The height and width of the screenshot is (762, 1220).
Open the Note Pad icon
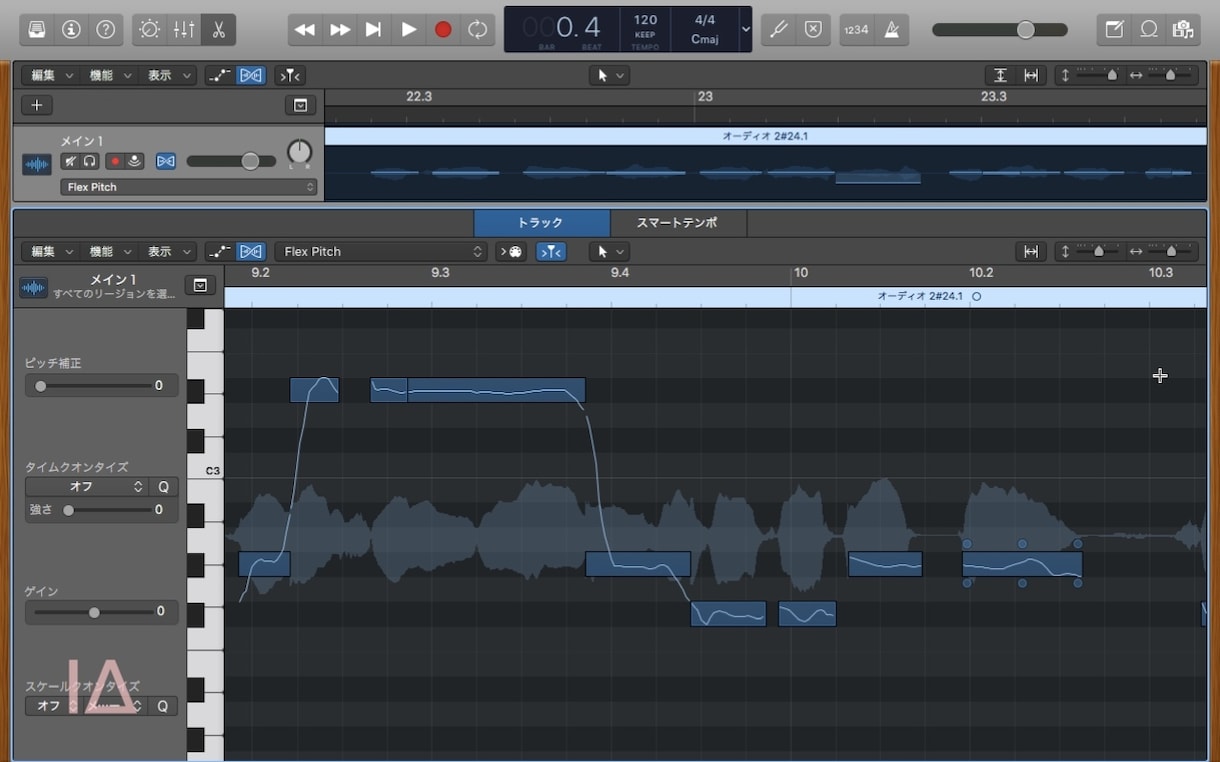coord(1114,29)
